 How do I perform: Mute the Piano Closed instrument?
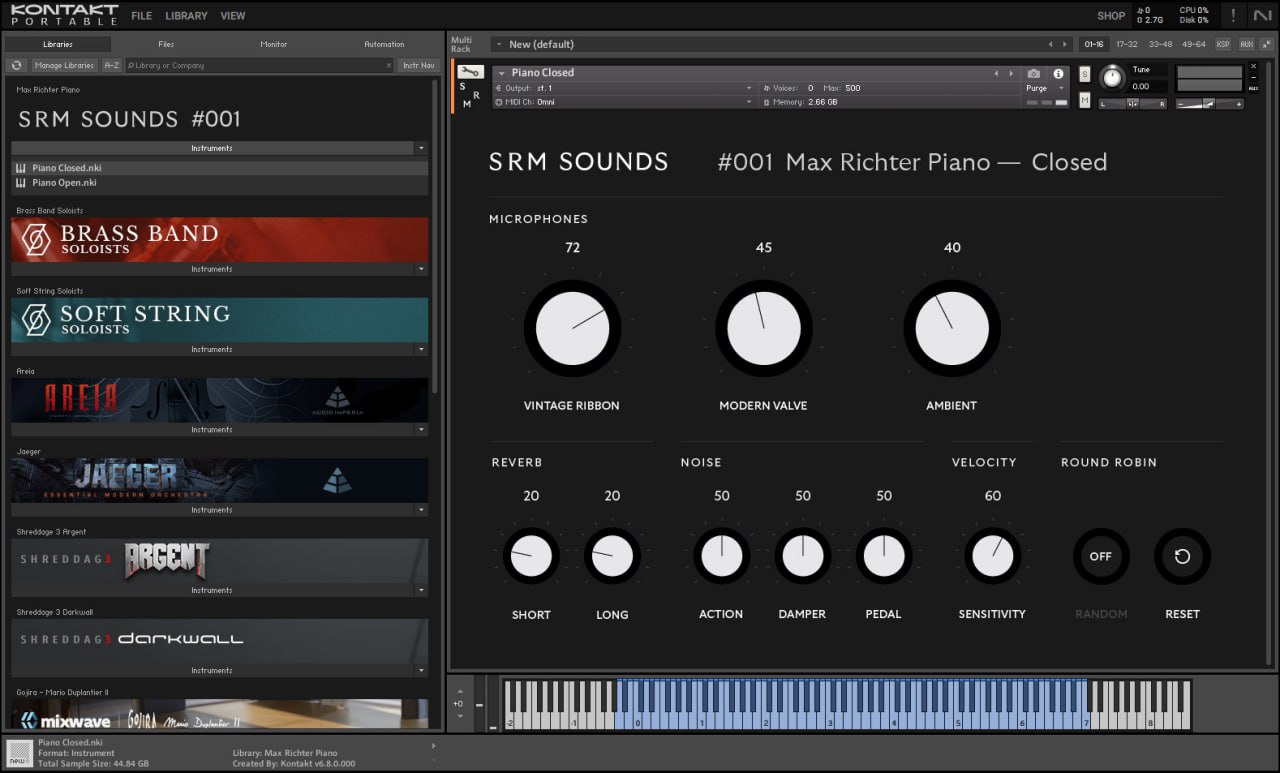click(1085, 99)
